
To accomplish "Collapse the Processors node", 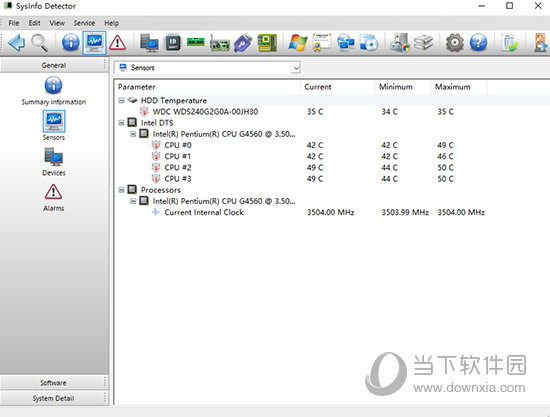I will tap(121, 190).
